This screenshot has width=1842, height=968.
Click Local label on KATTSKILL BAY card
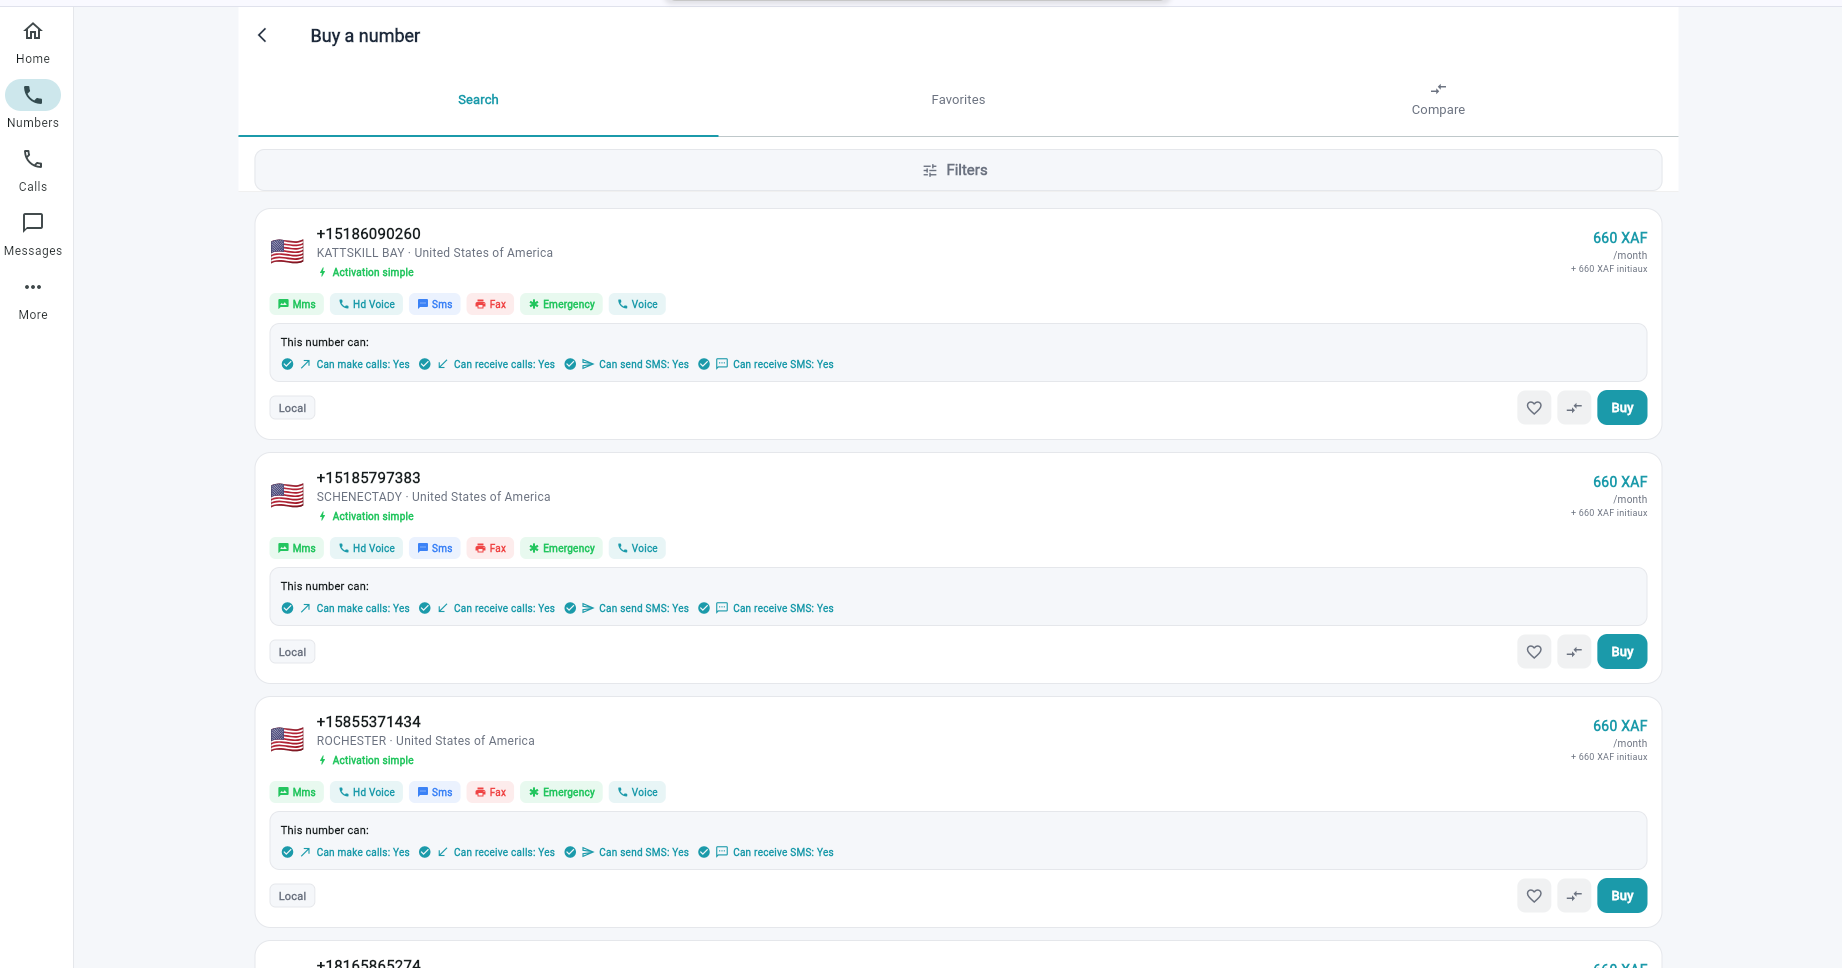click(x=292, y=408)
